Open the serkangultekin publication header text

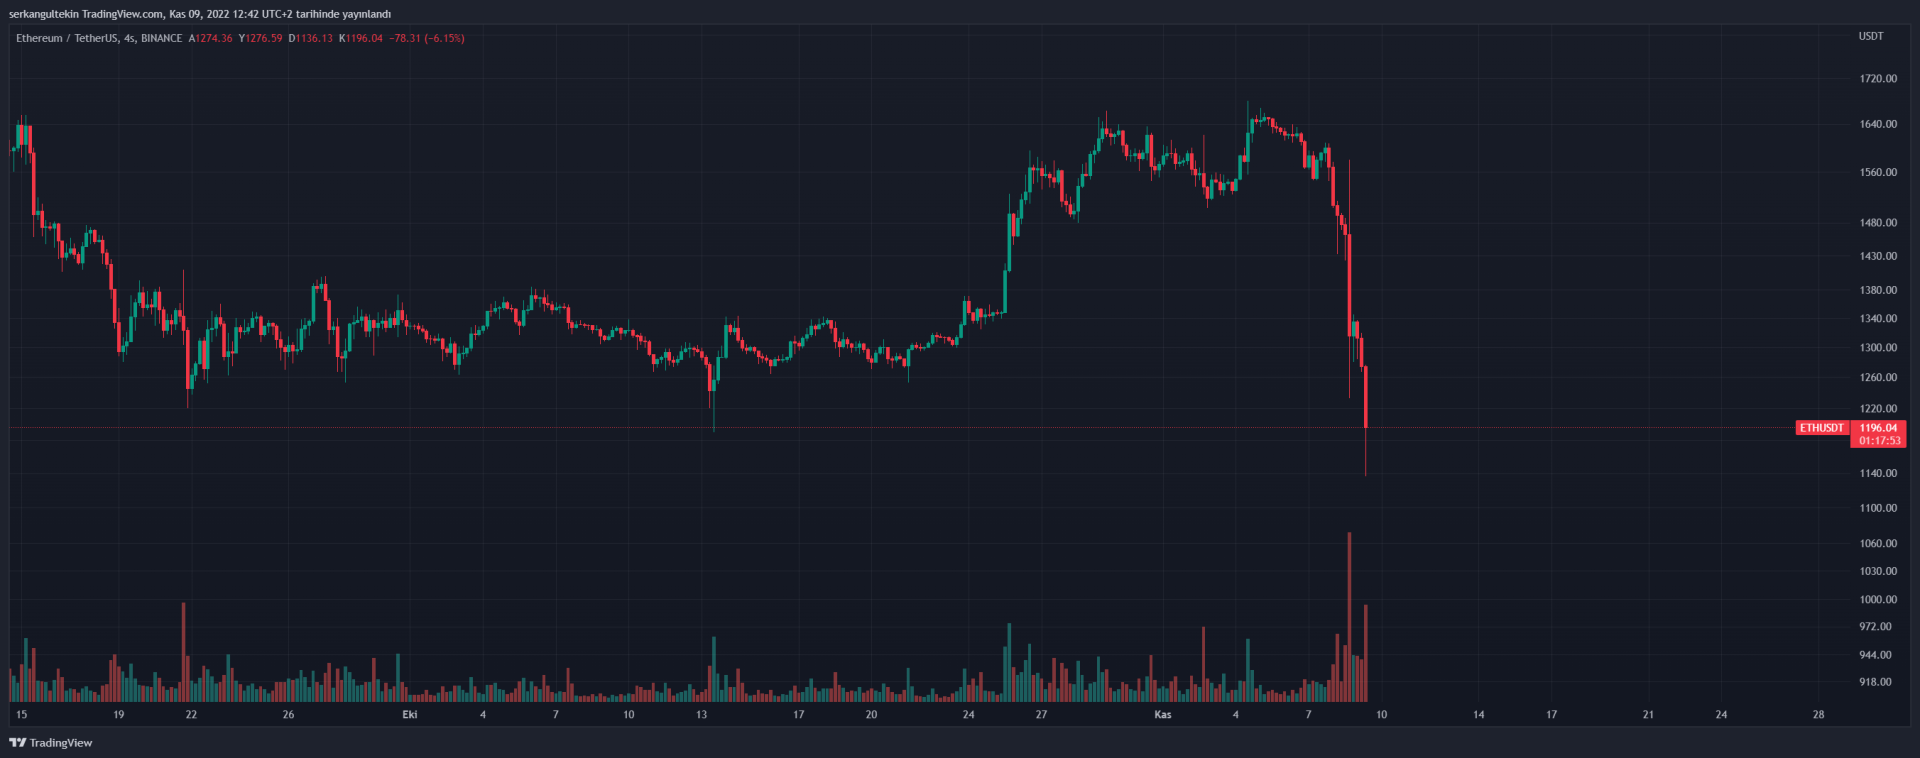click(200, 14)
